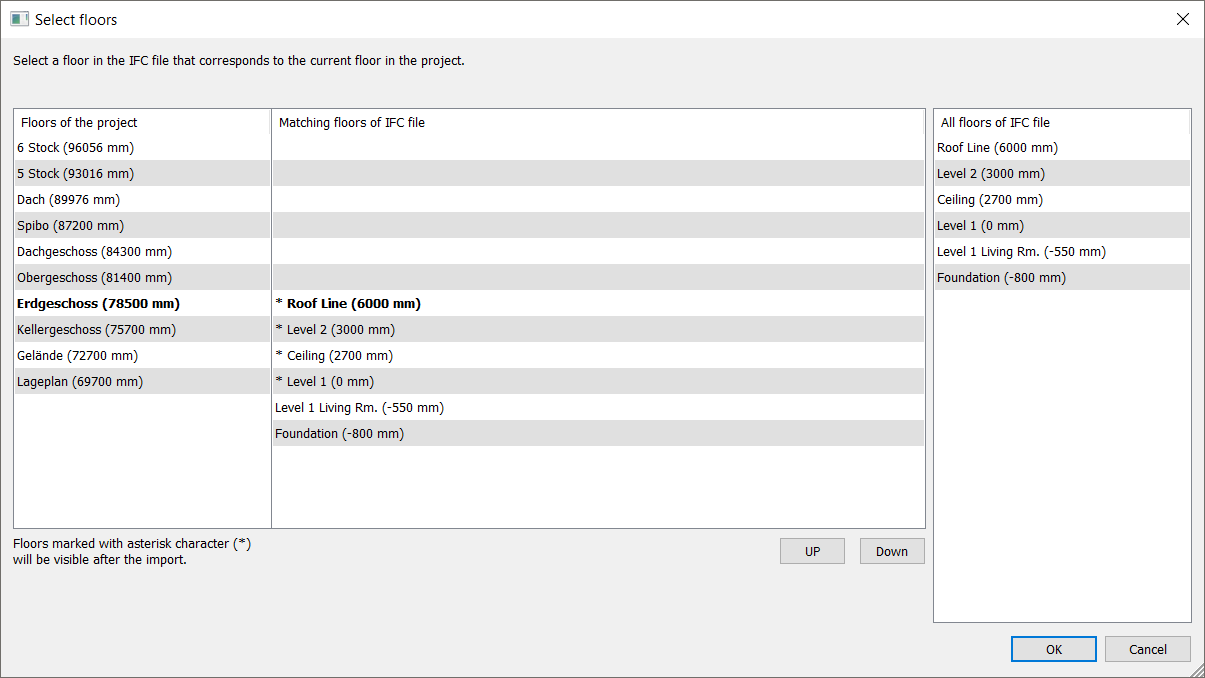Image resolution: width=1205 pixels, height=678 pixels.
Task: Select matching floor * Roof Line (6000 mm)
Action: coord(598,303)
